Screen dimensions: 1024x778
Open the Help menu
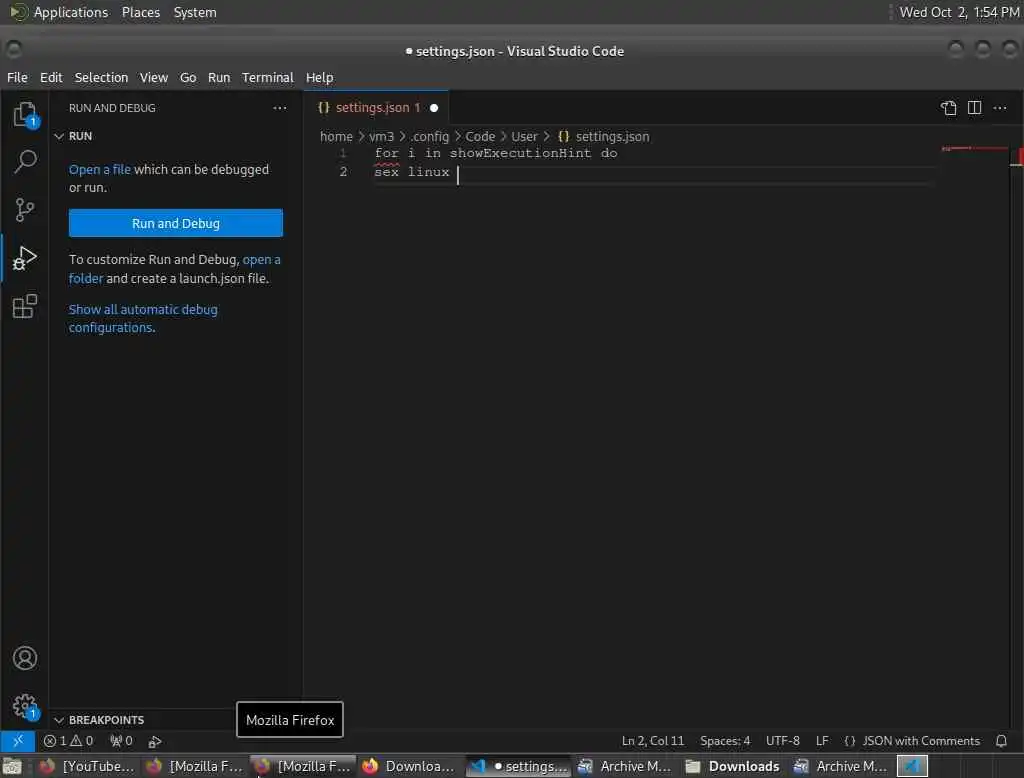[x=319, y=77]
